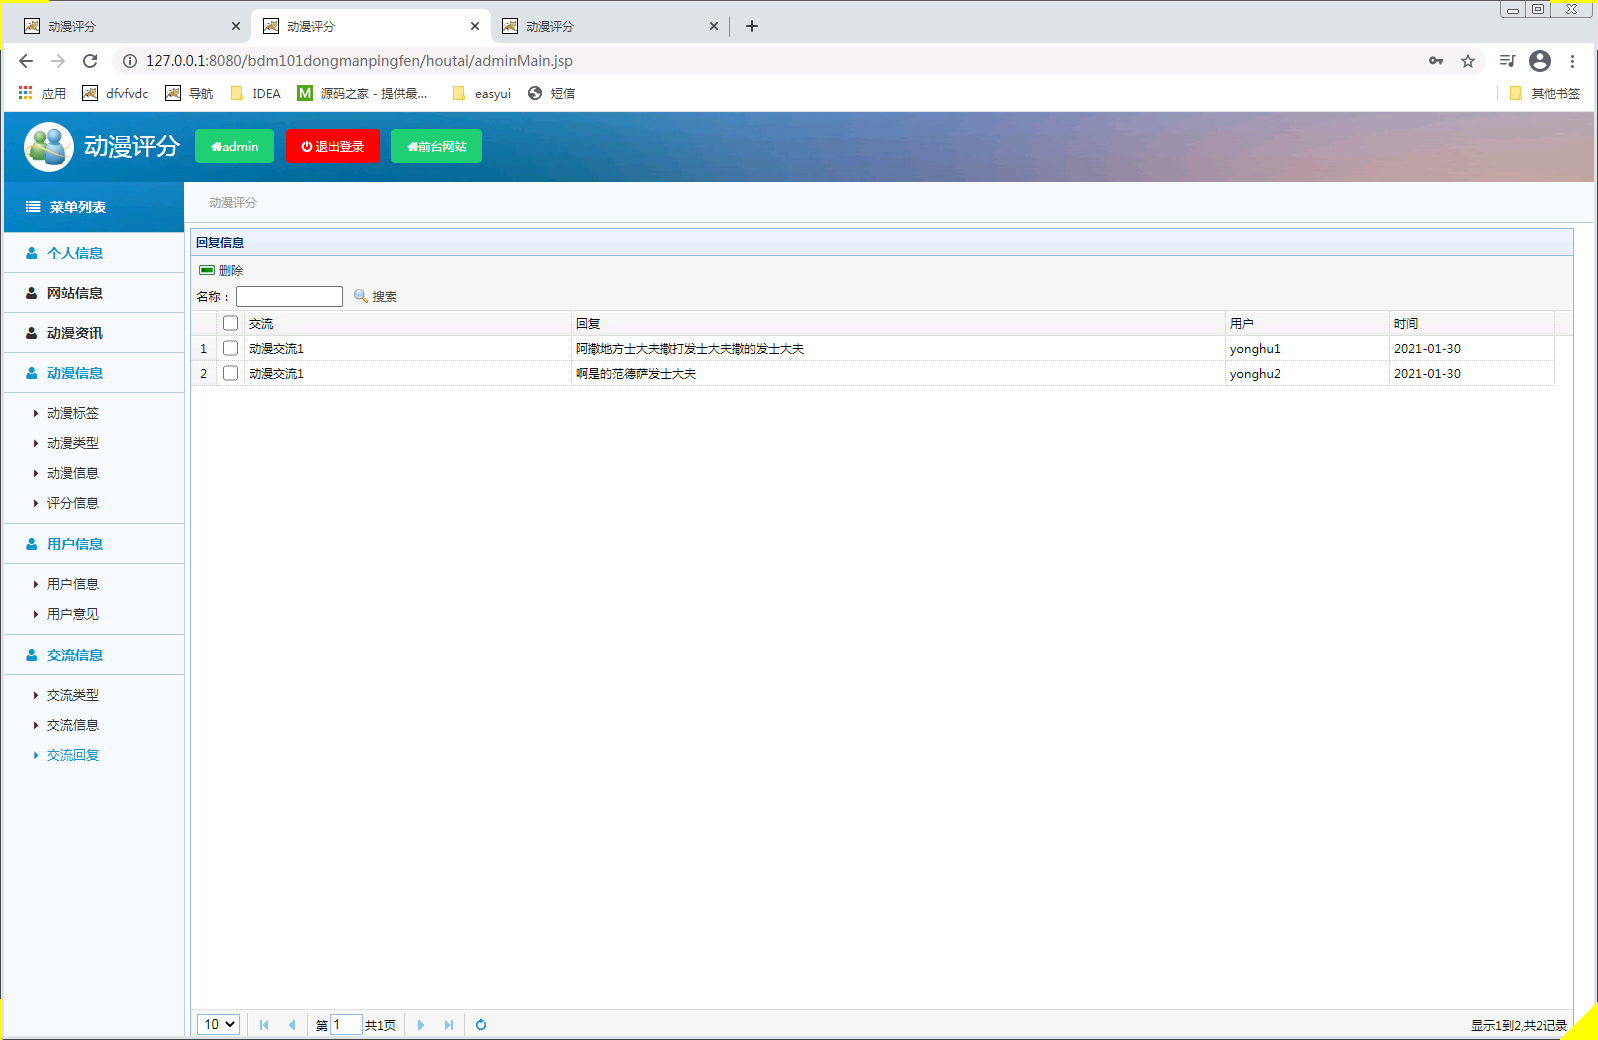Click the browser forward arrow
This screenshot has width=1598, height=1040.
58,61
